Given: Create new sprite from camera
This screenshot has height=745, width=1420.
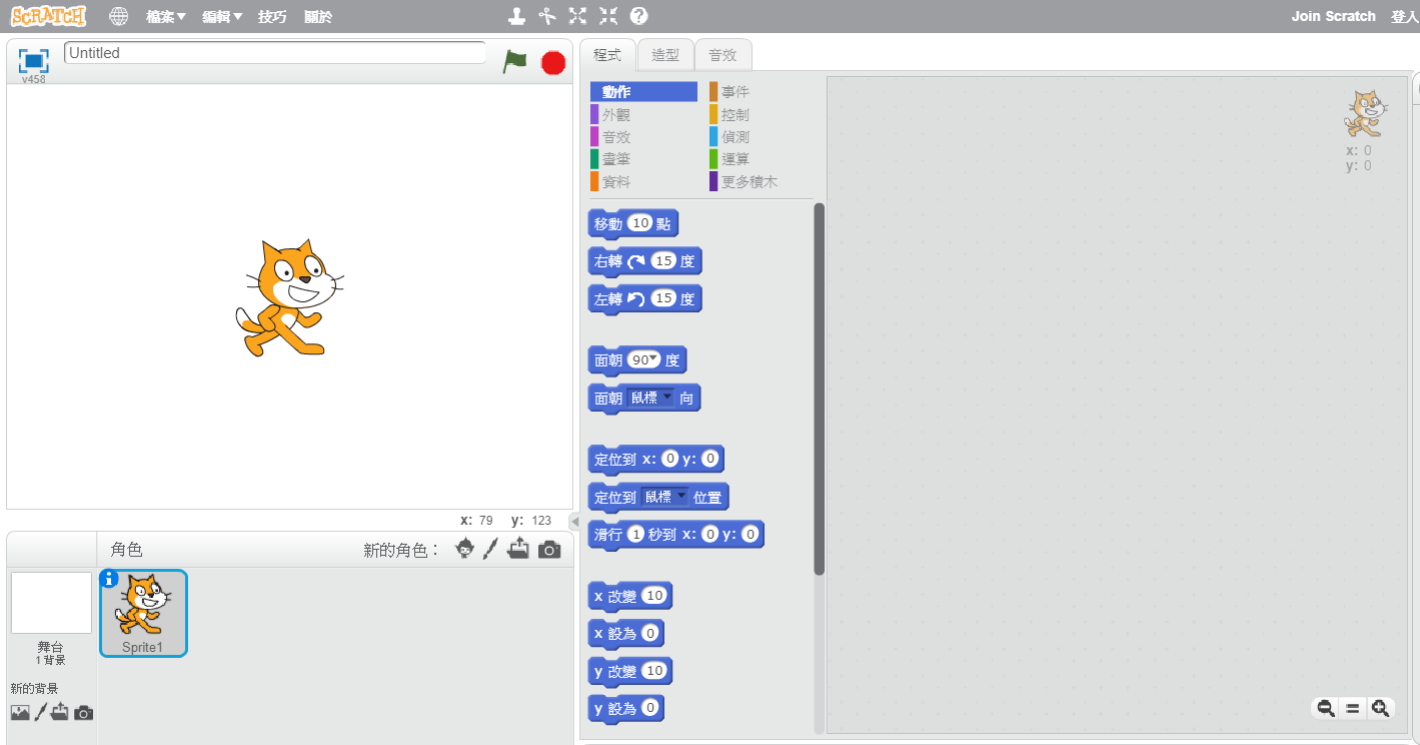Looking at the screenshot, I should pyautogui.click(x=549, y=549).
